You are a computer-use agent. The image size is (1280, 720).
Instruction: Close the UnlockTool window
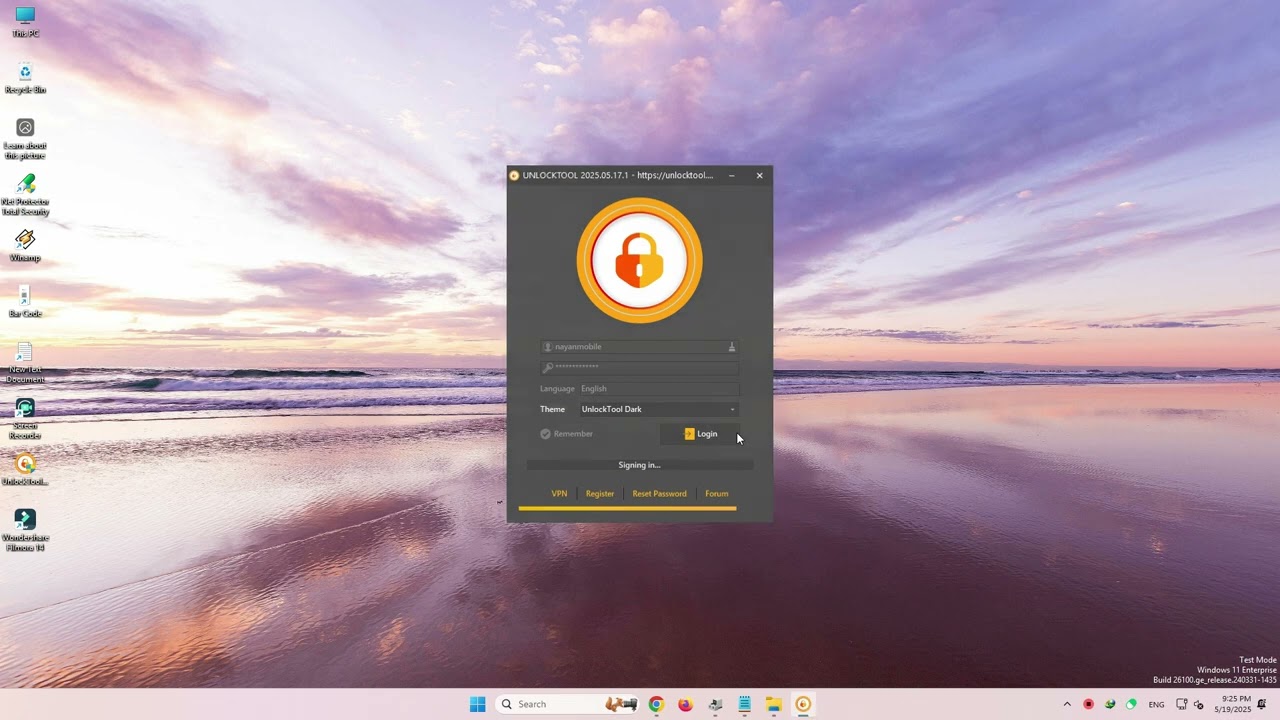pyautogui.click(x=759, y=175)
